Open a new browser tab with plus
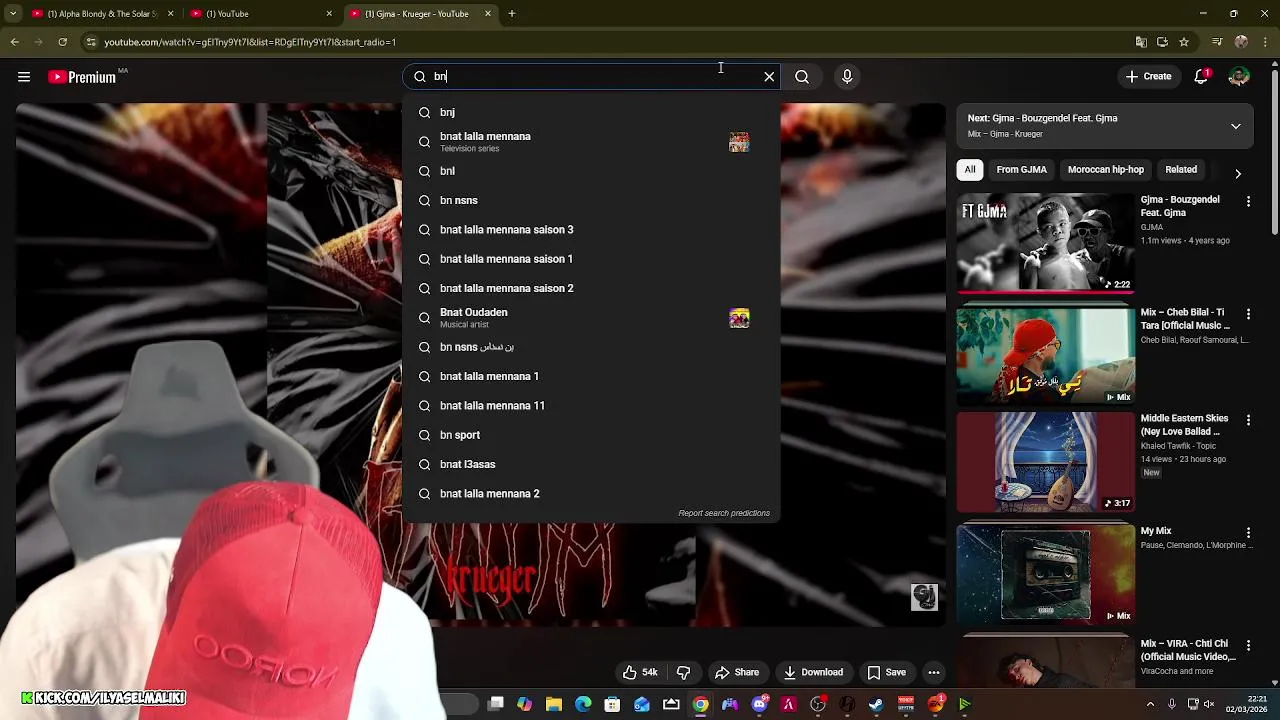 (x=512, y=14)
